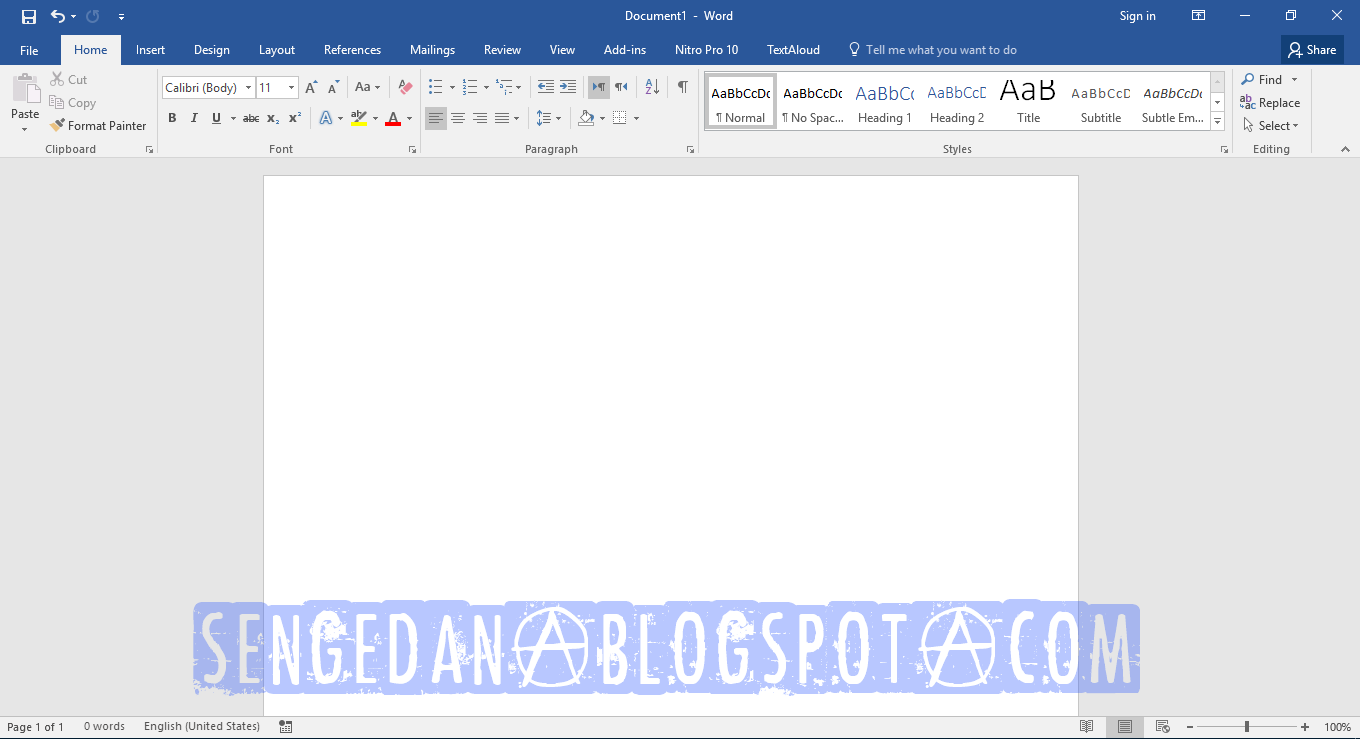Viewport: 1360px width, 739px height.
Task: Align text to the right
Action: [x=480, y=118]
